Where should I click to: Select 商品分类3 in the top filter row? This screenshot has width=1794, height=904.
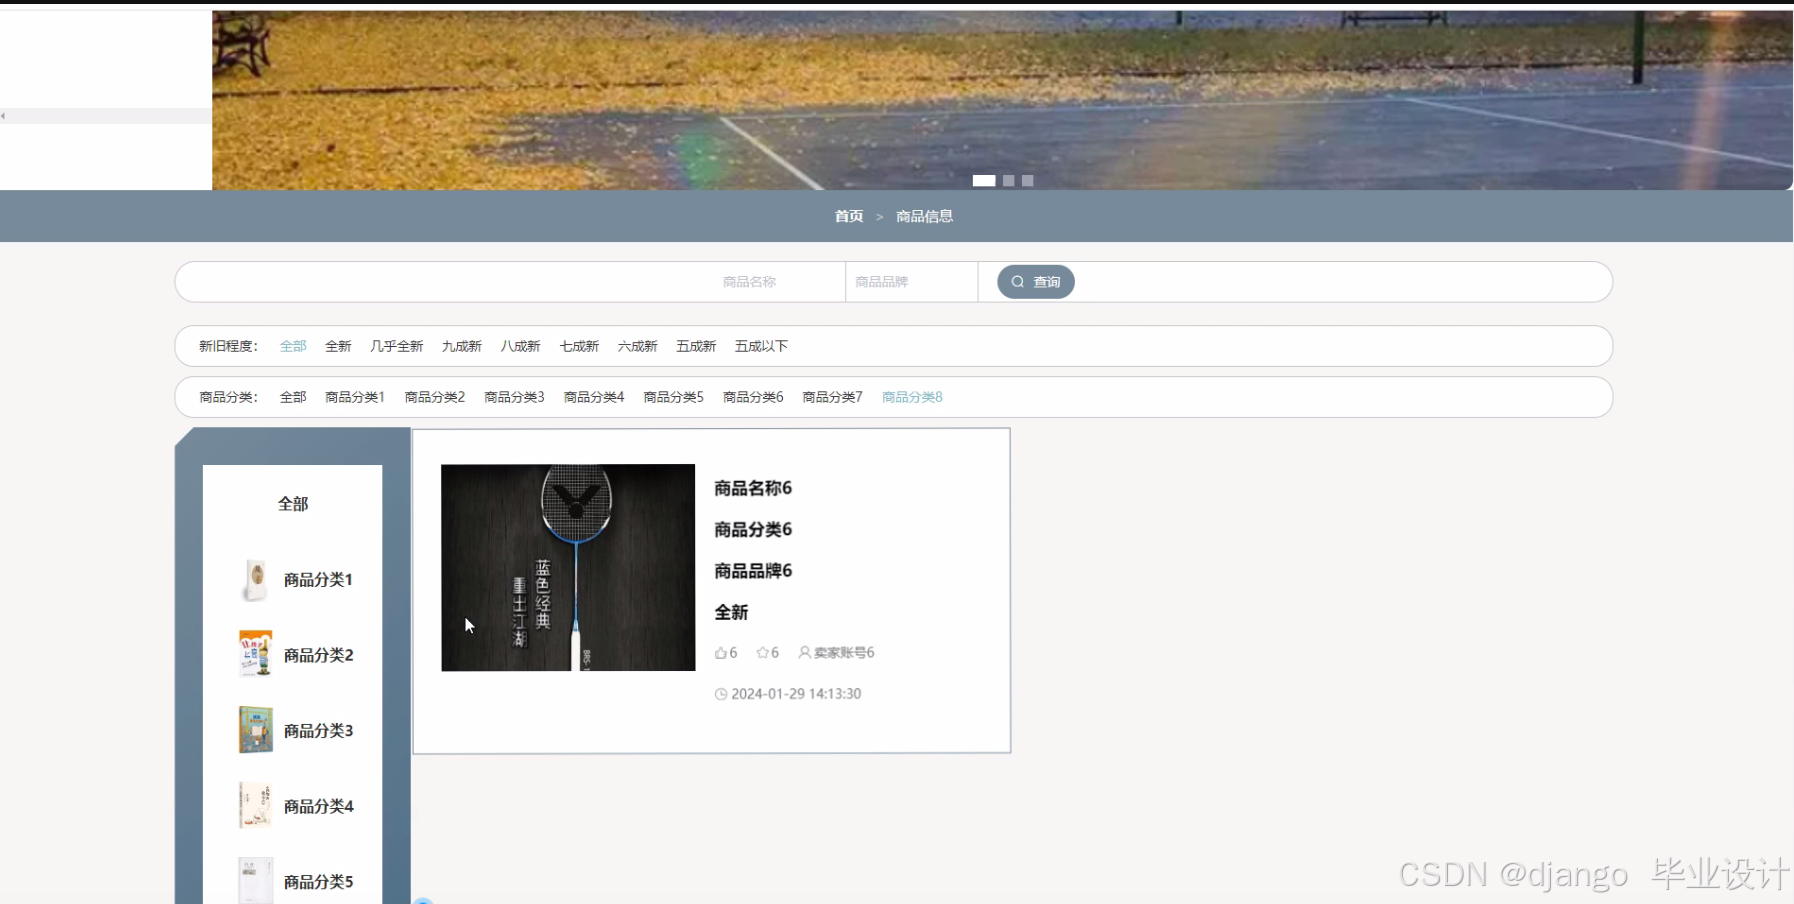(514, 397)
